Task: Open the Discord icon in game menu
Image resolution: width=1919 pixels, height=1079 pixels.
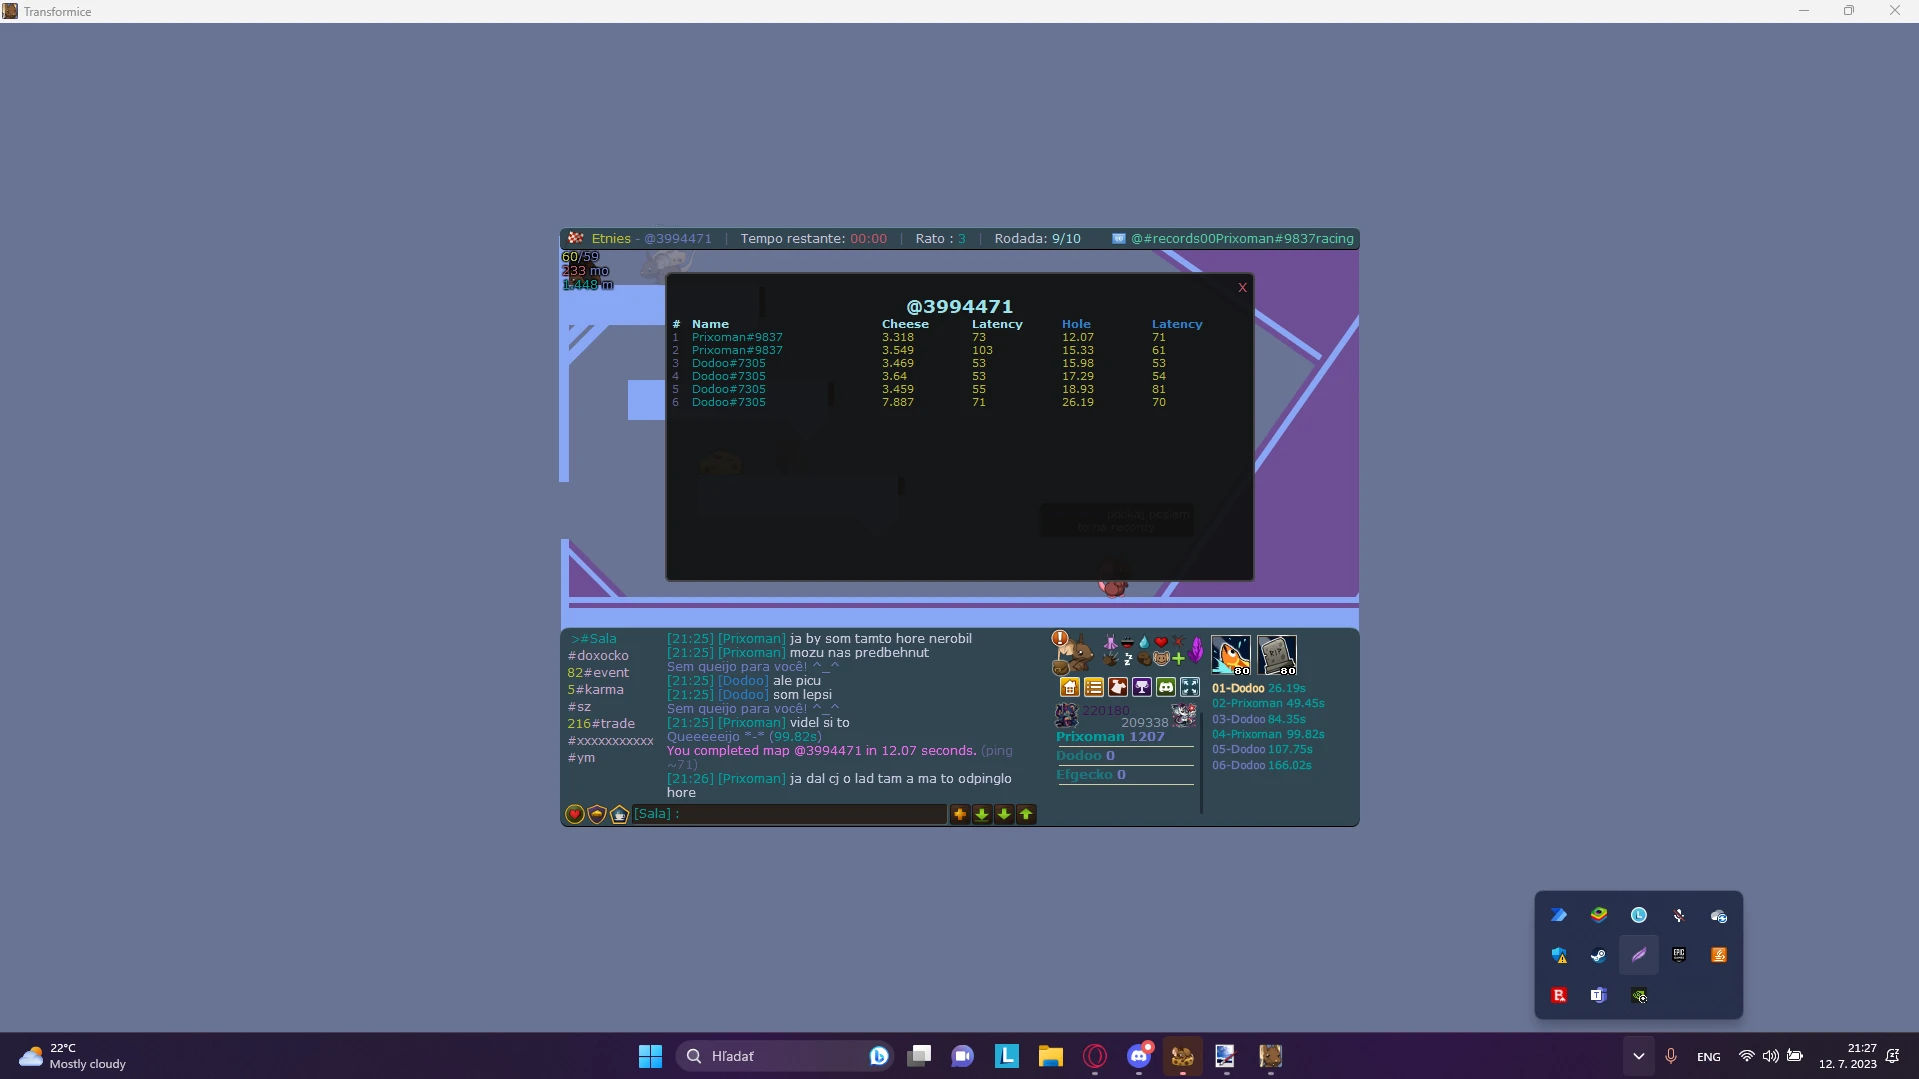Action: [1166, 687]
